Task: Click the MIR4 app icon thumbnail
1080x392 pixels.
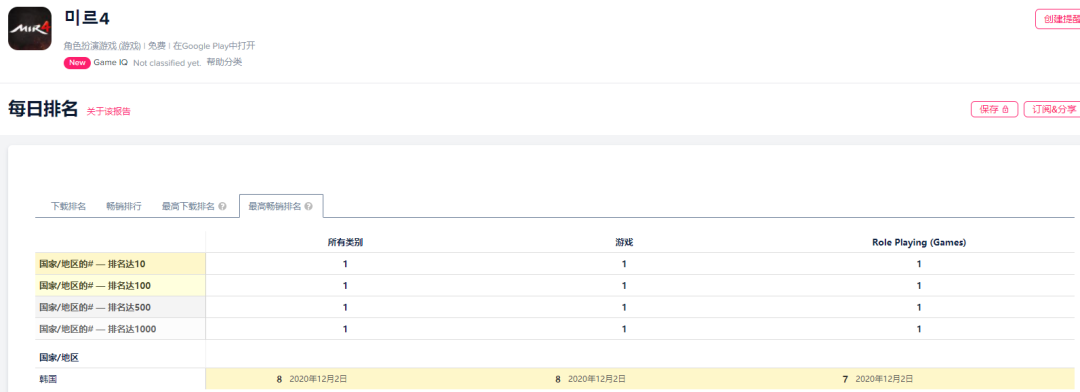Action: point(30,29)
